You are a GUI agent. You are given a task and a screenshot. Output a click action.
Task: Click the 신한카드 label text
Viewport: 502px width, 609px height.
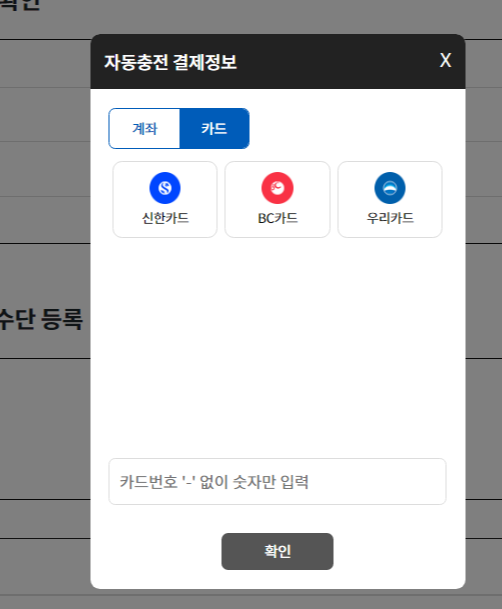(x=165, y=218)
